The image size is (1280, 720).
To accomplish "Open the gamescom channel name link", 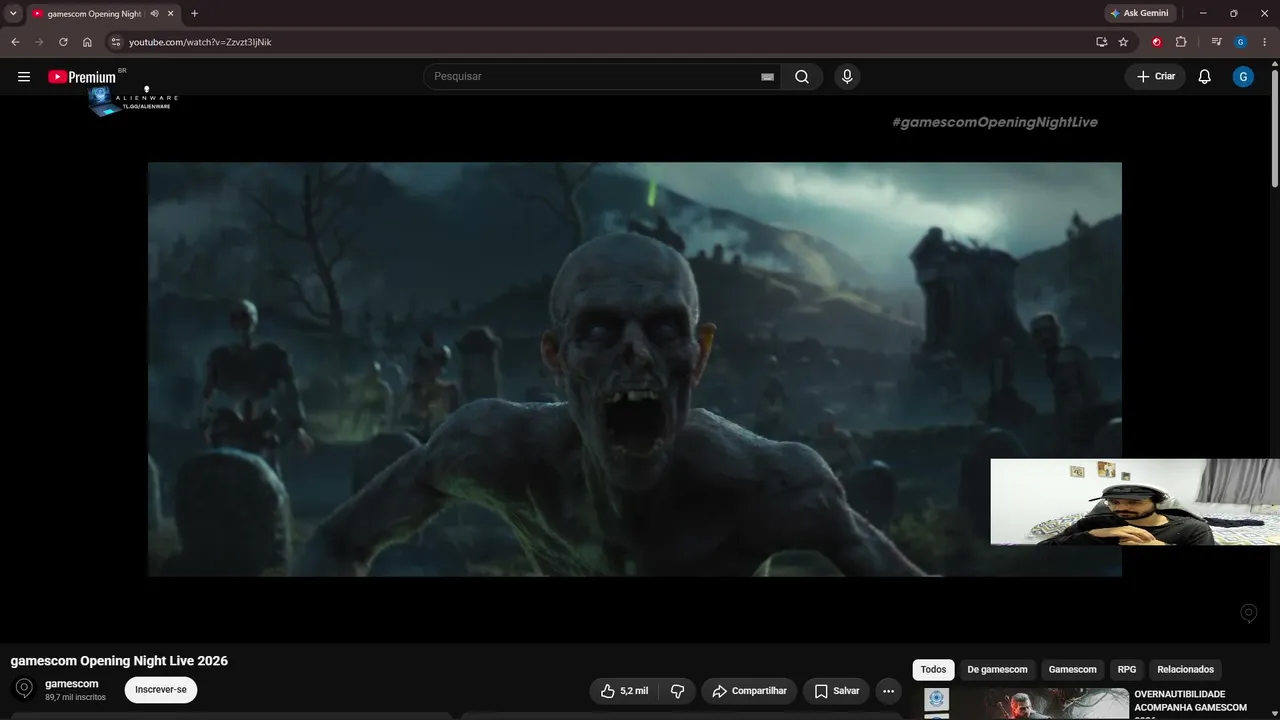I will pyautogui.click(x=72, y=684).
